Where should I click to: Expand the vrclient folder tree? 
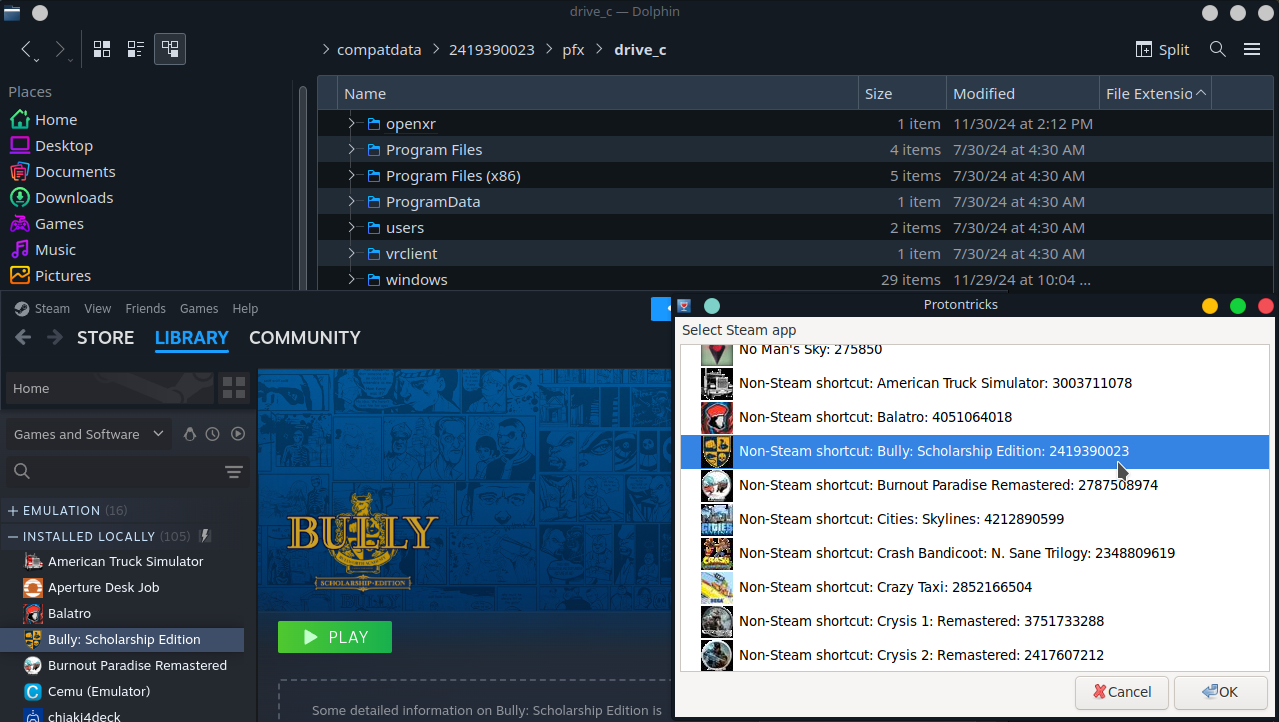[351, 253]
